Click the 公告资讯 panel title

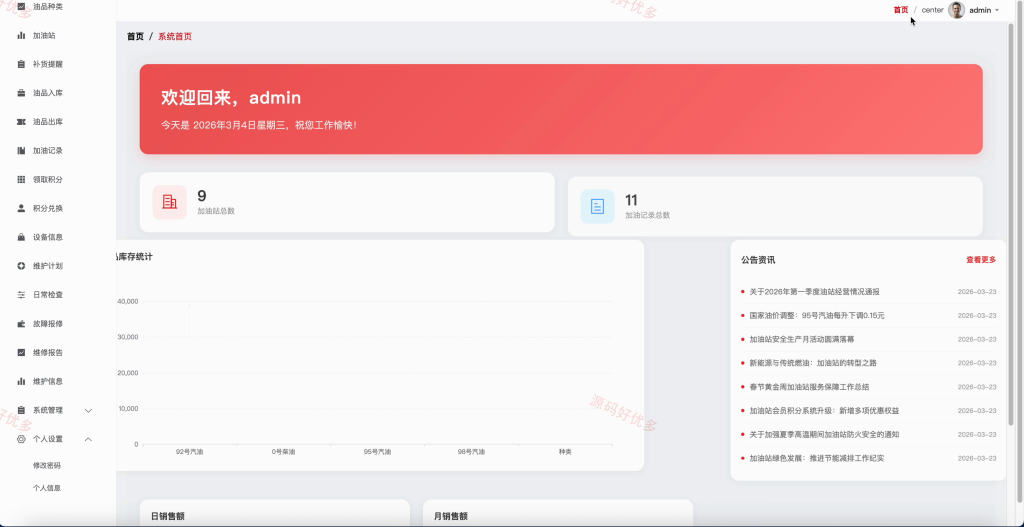click(758, 260)
